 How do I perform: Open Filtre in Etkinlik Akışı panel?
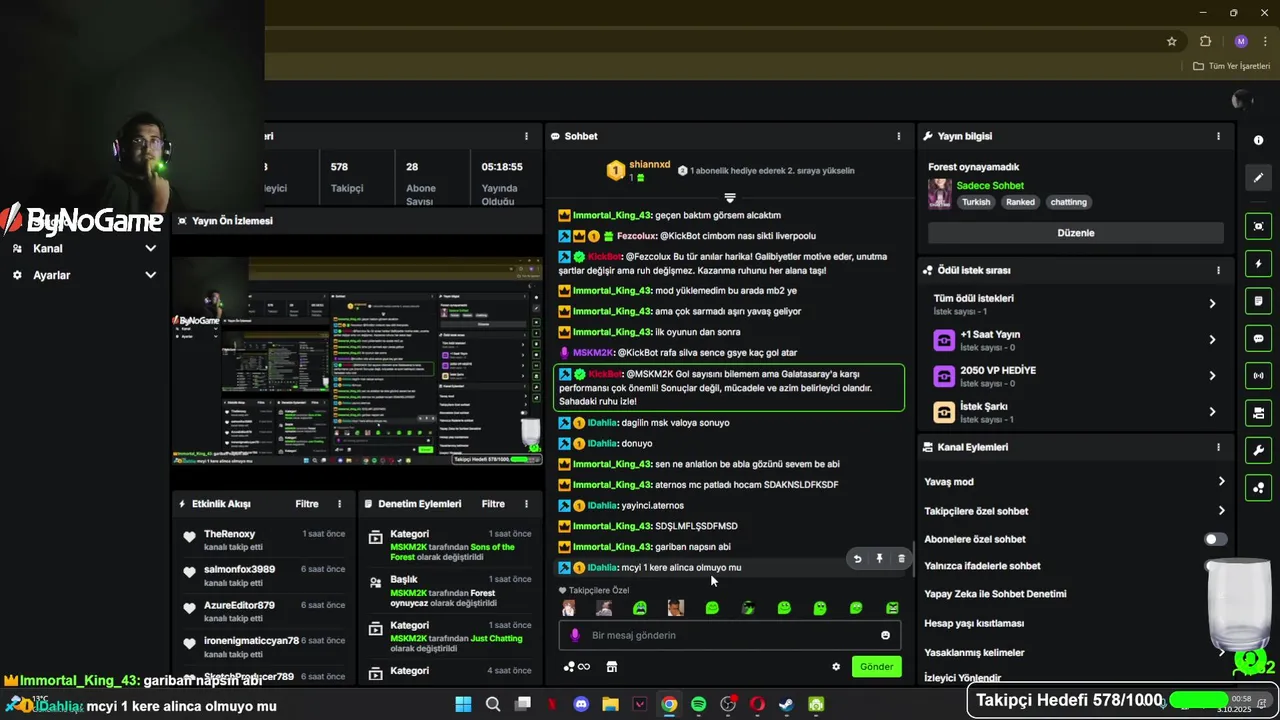[x=307, y=504]
